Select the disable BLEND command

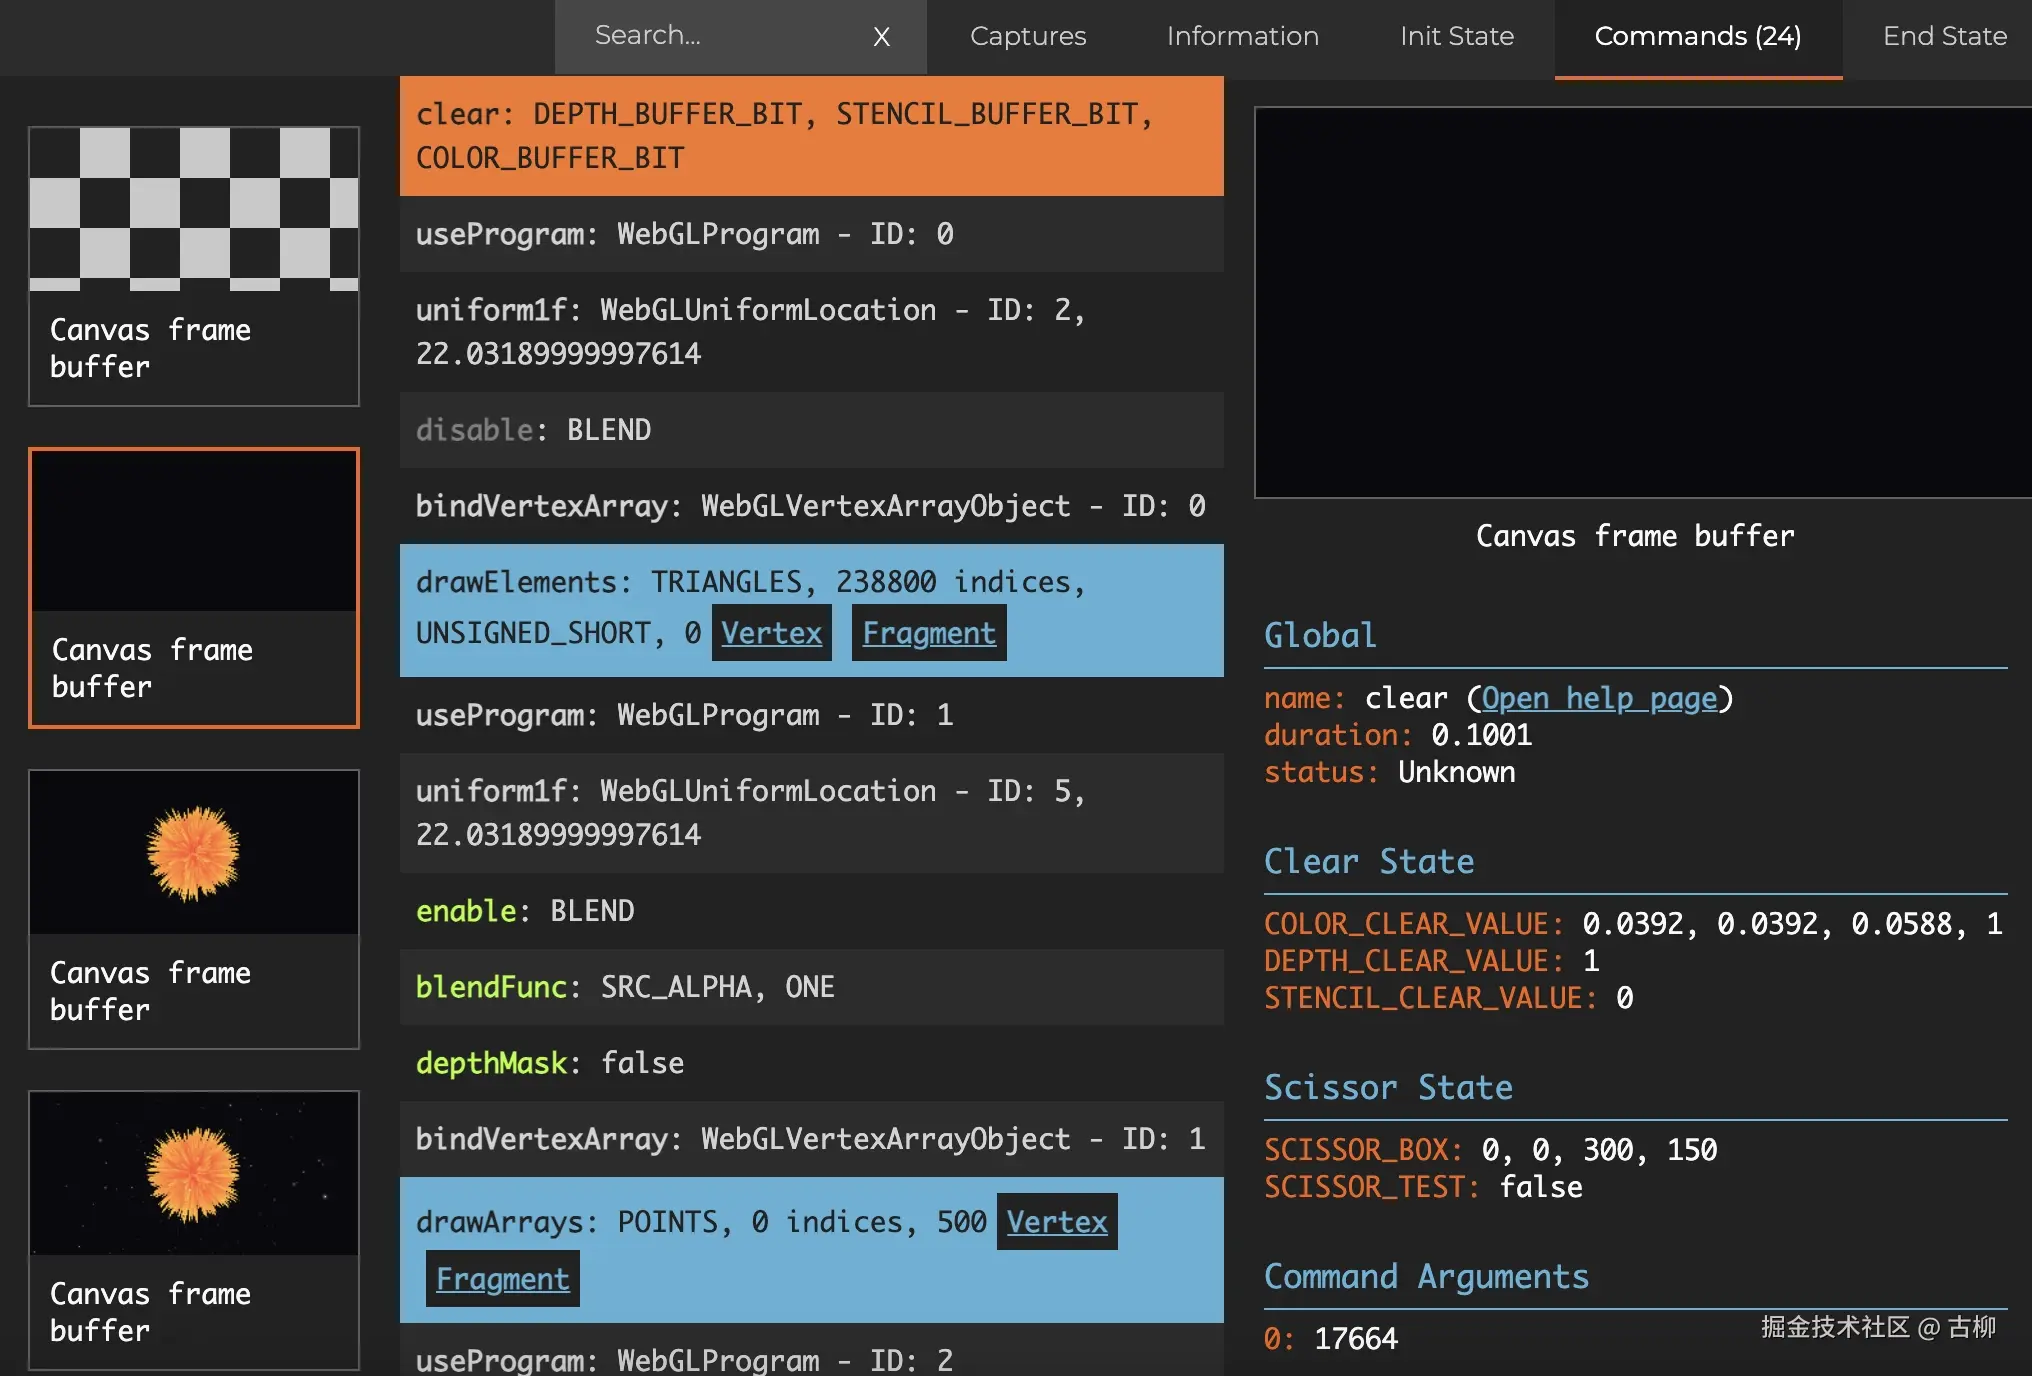click(x=811, y=430)
